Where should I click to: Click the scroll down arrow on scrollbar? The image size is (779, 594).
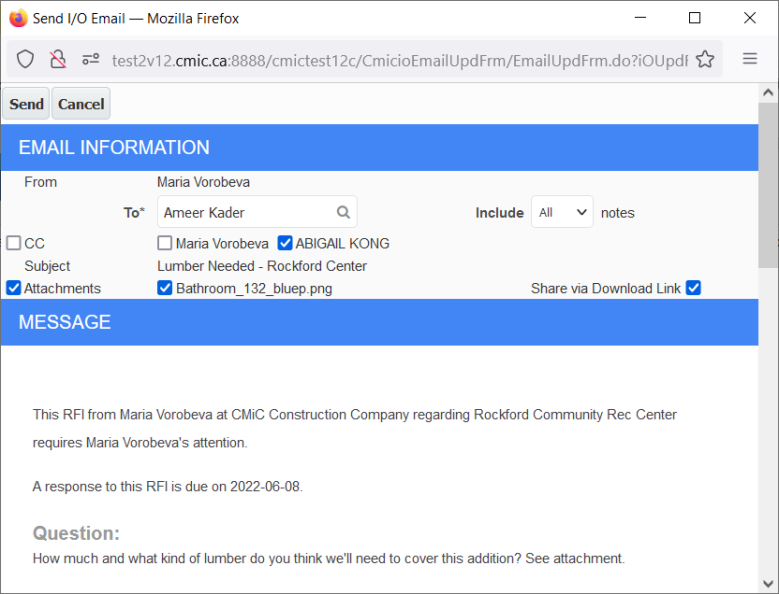(x=768, y=583)
